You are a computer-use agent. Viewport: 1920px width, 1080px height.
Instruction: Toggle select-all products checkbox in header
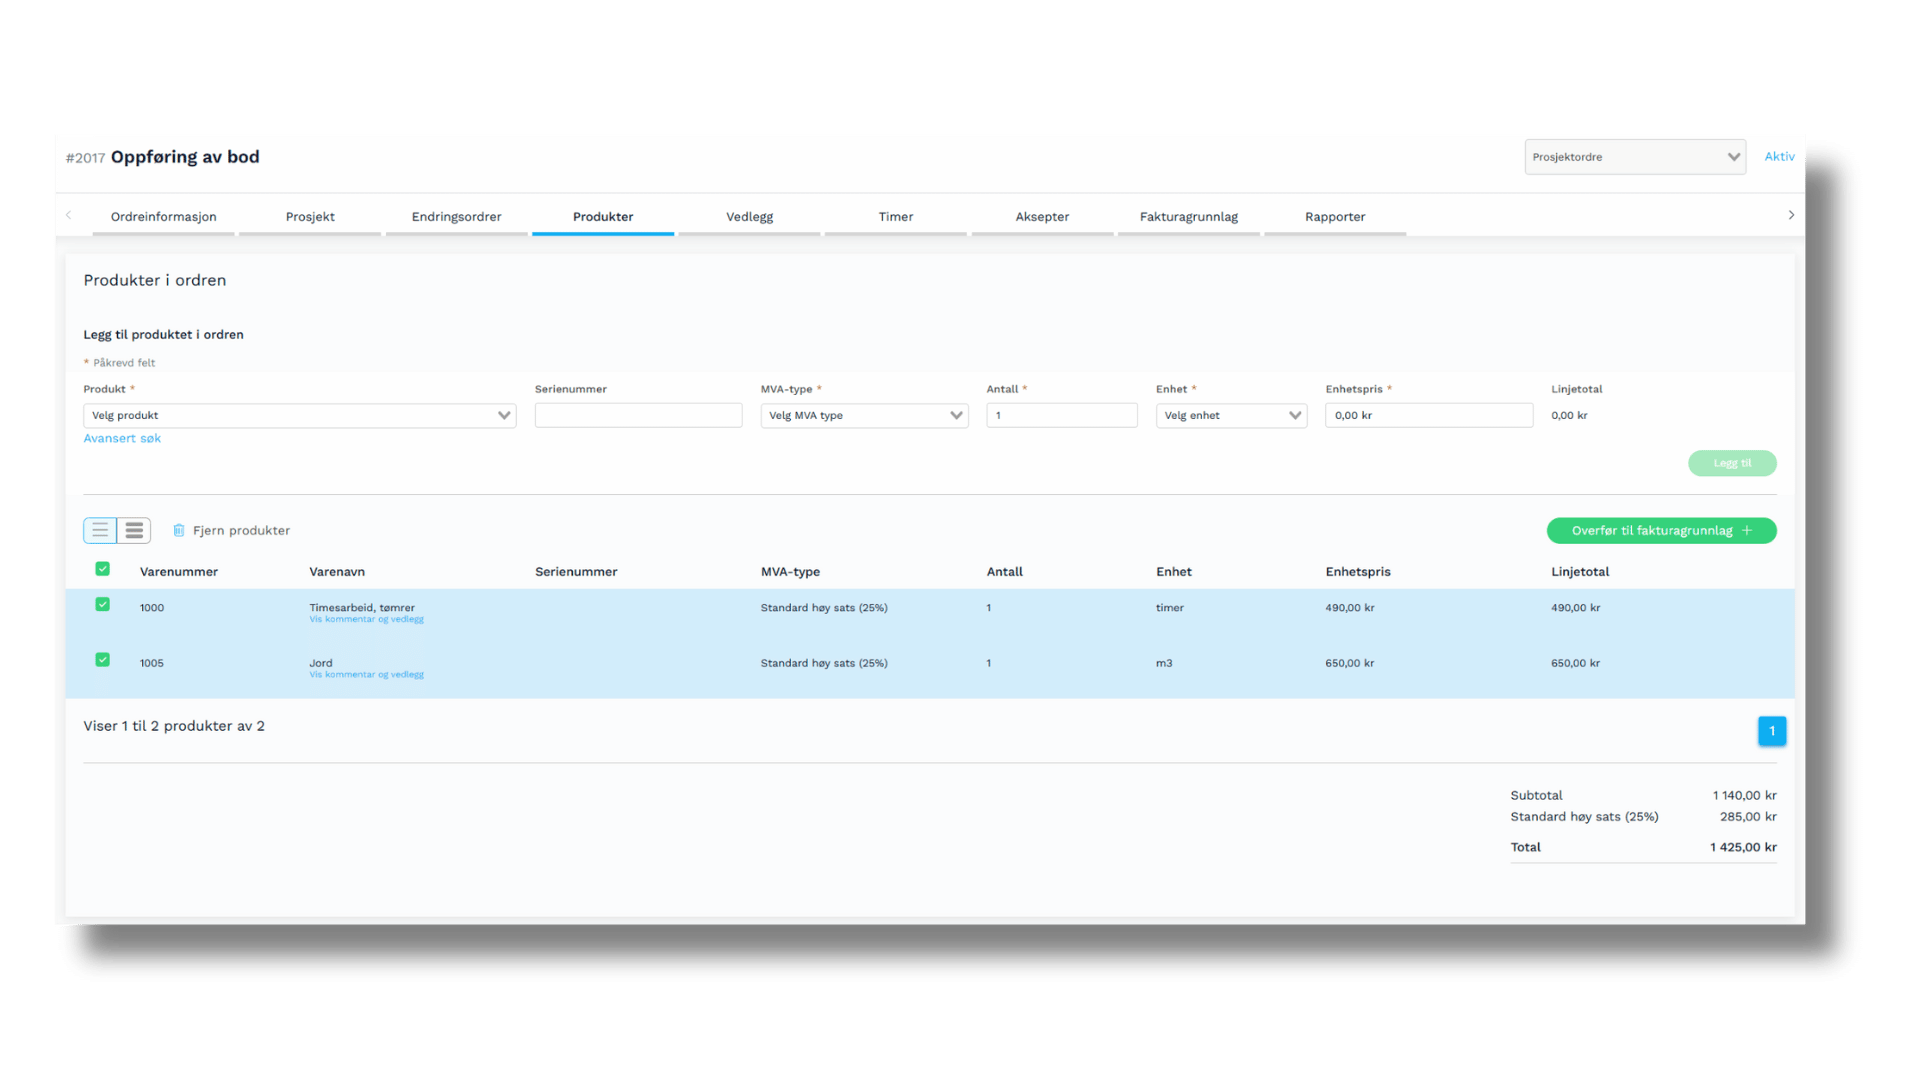[102, 569]
